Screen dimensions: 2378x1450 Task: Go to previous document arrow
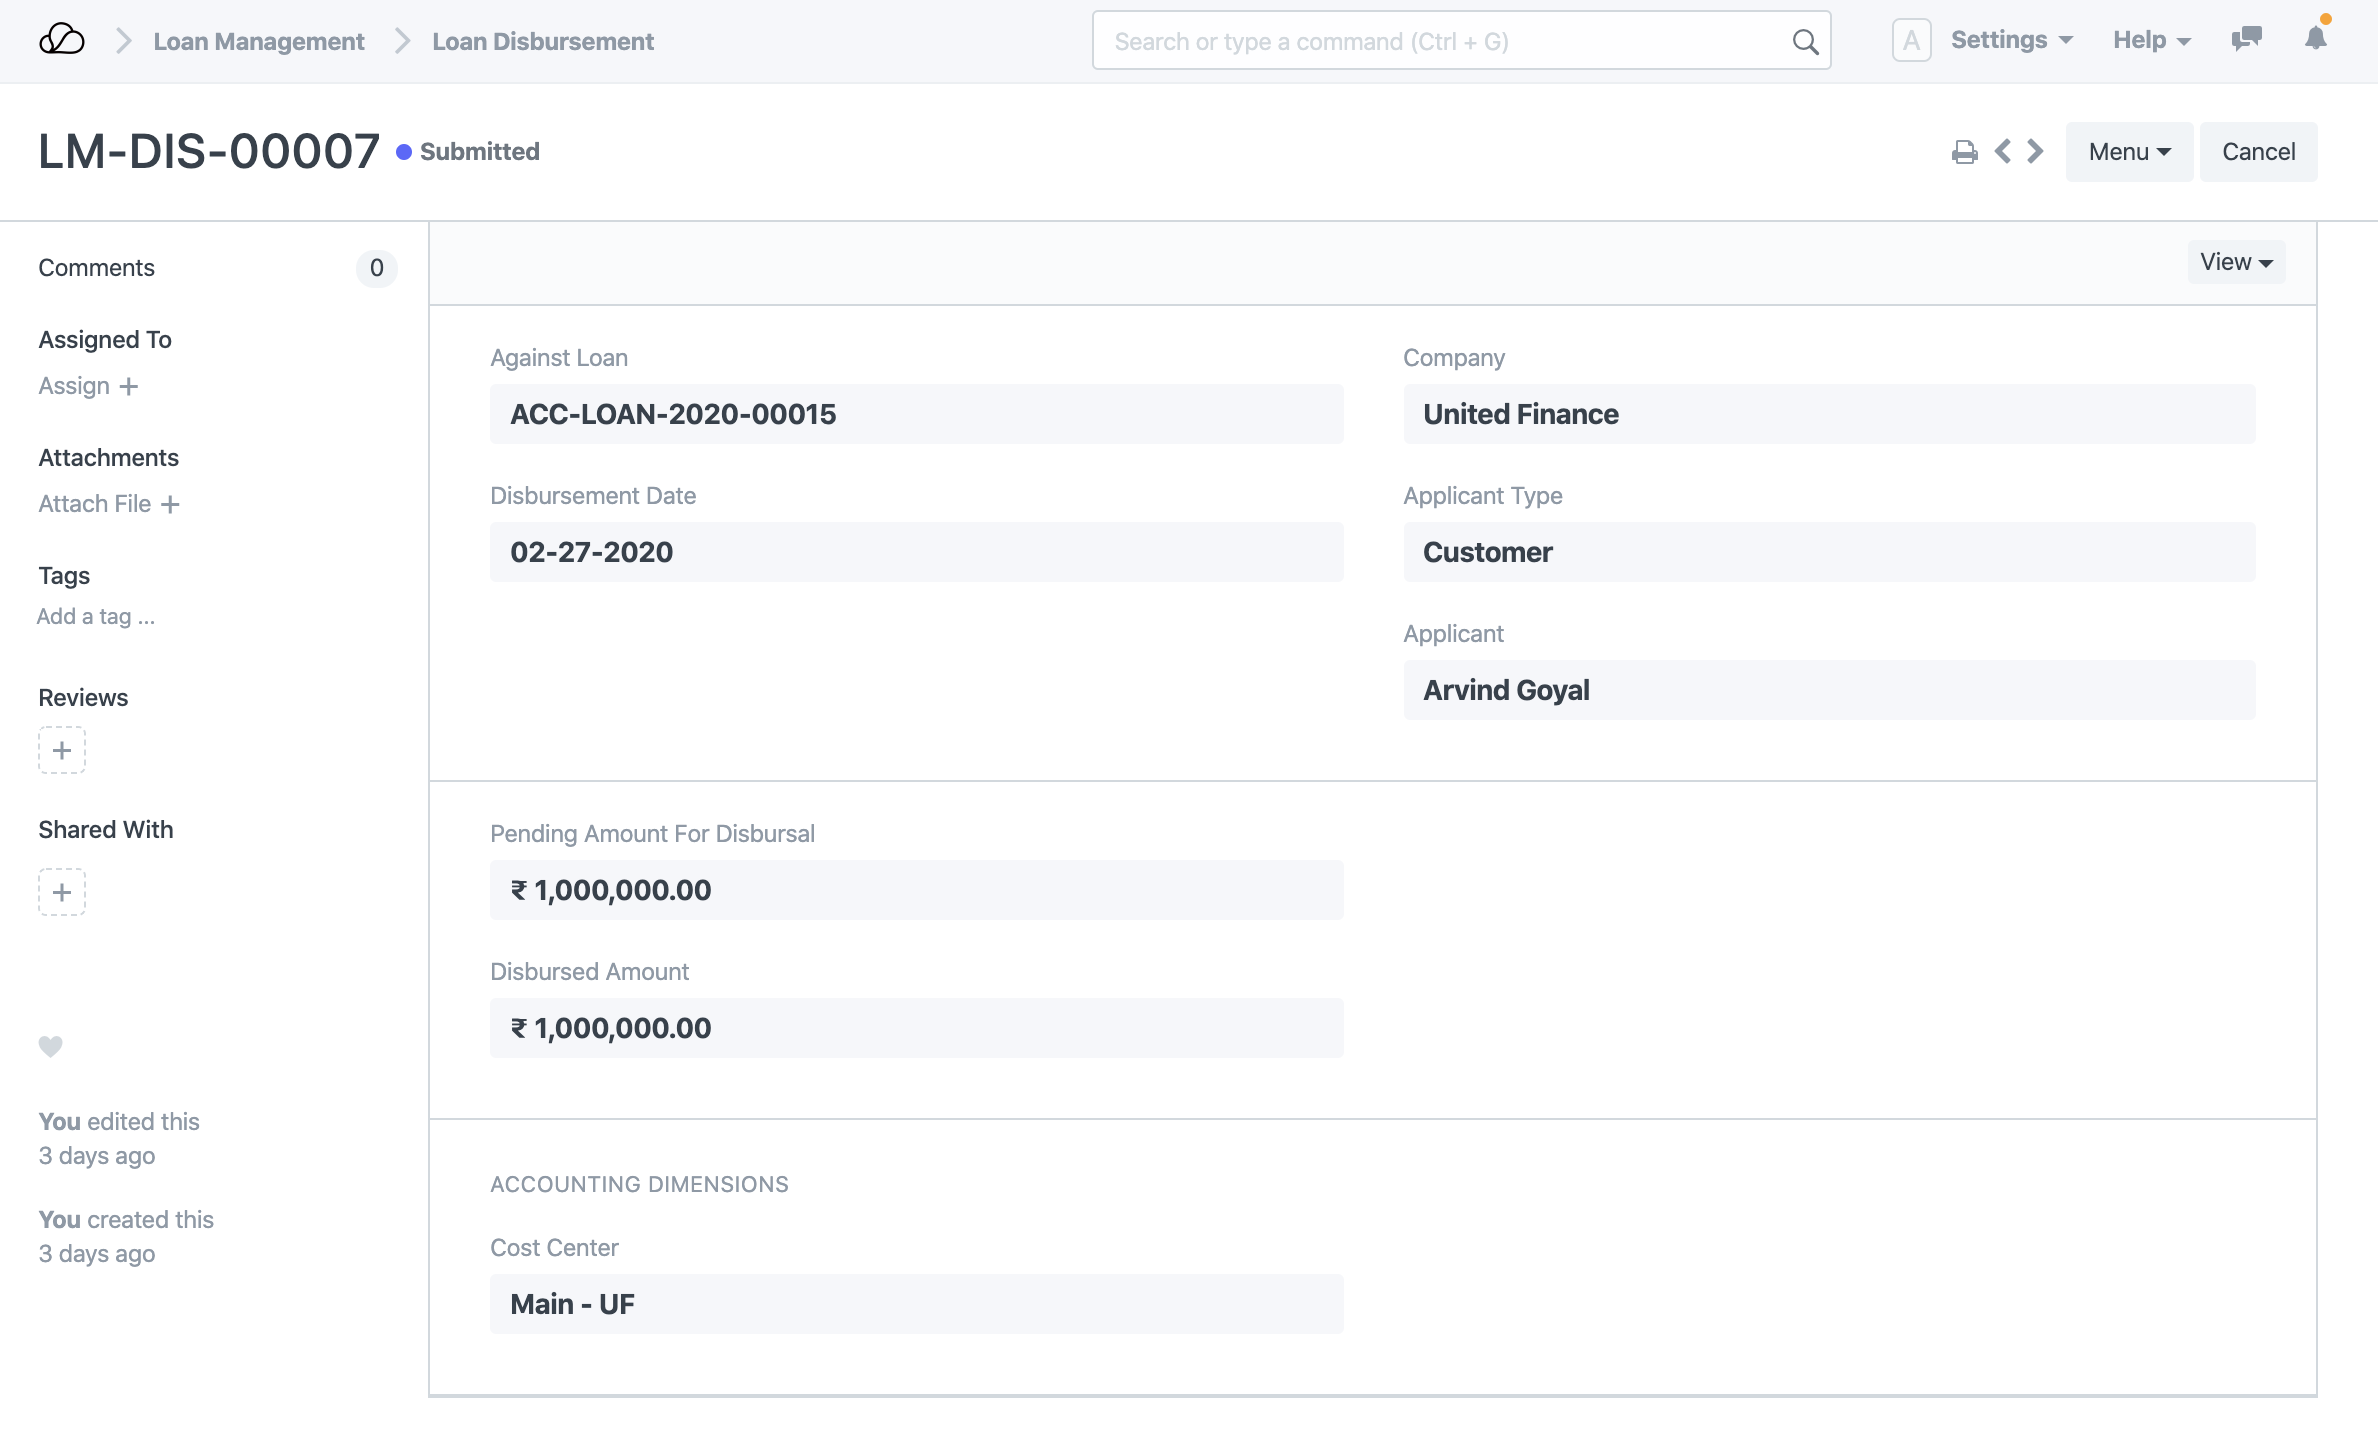click(2002, 152)
